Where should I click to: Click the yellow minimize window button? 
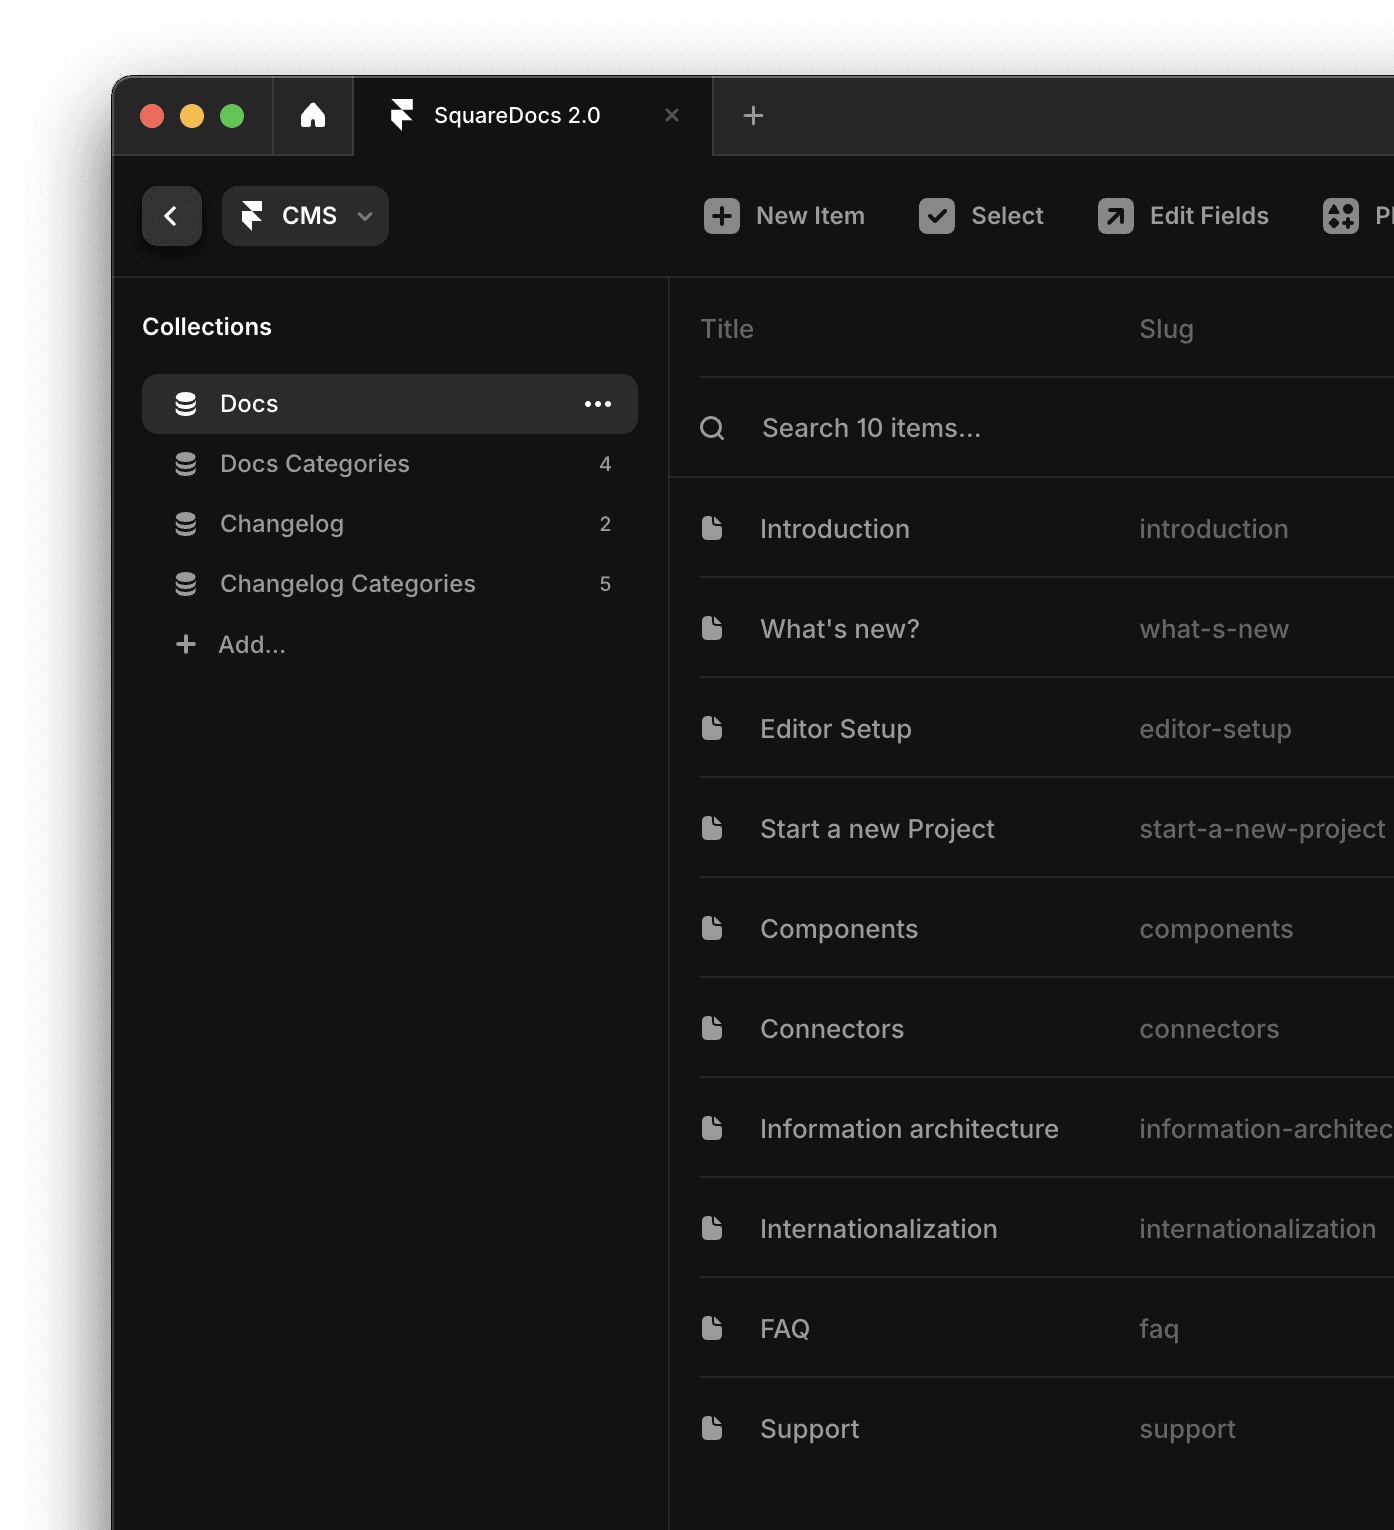(x=192, y=116)
